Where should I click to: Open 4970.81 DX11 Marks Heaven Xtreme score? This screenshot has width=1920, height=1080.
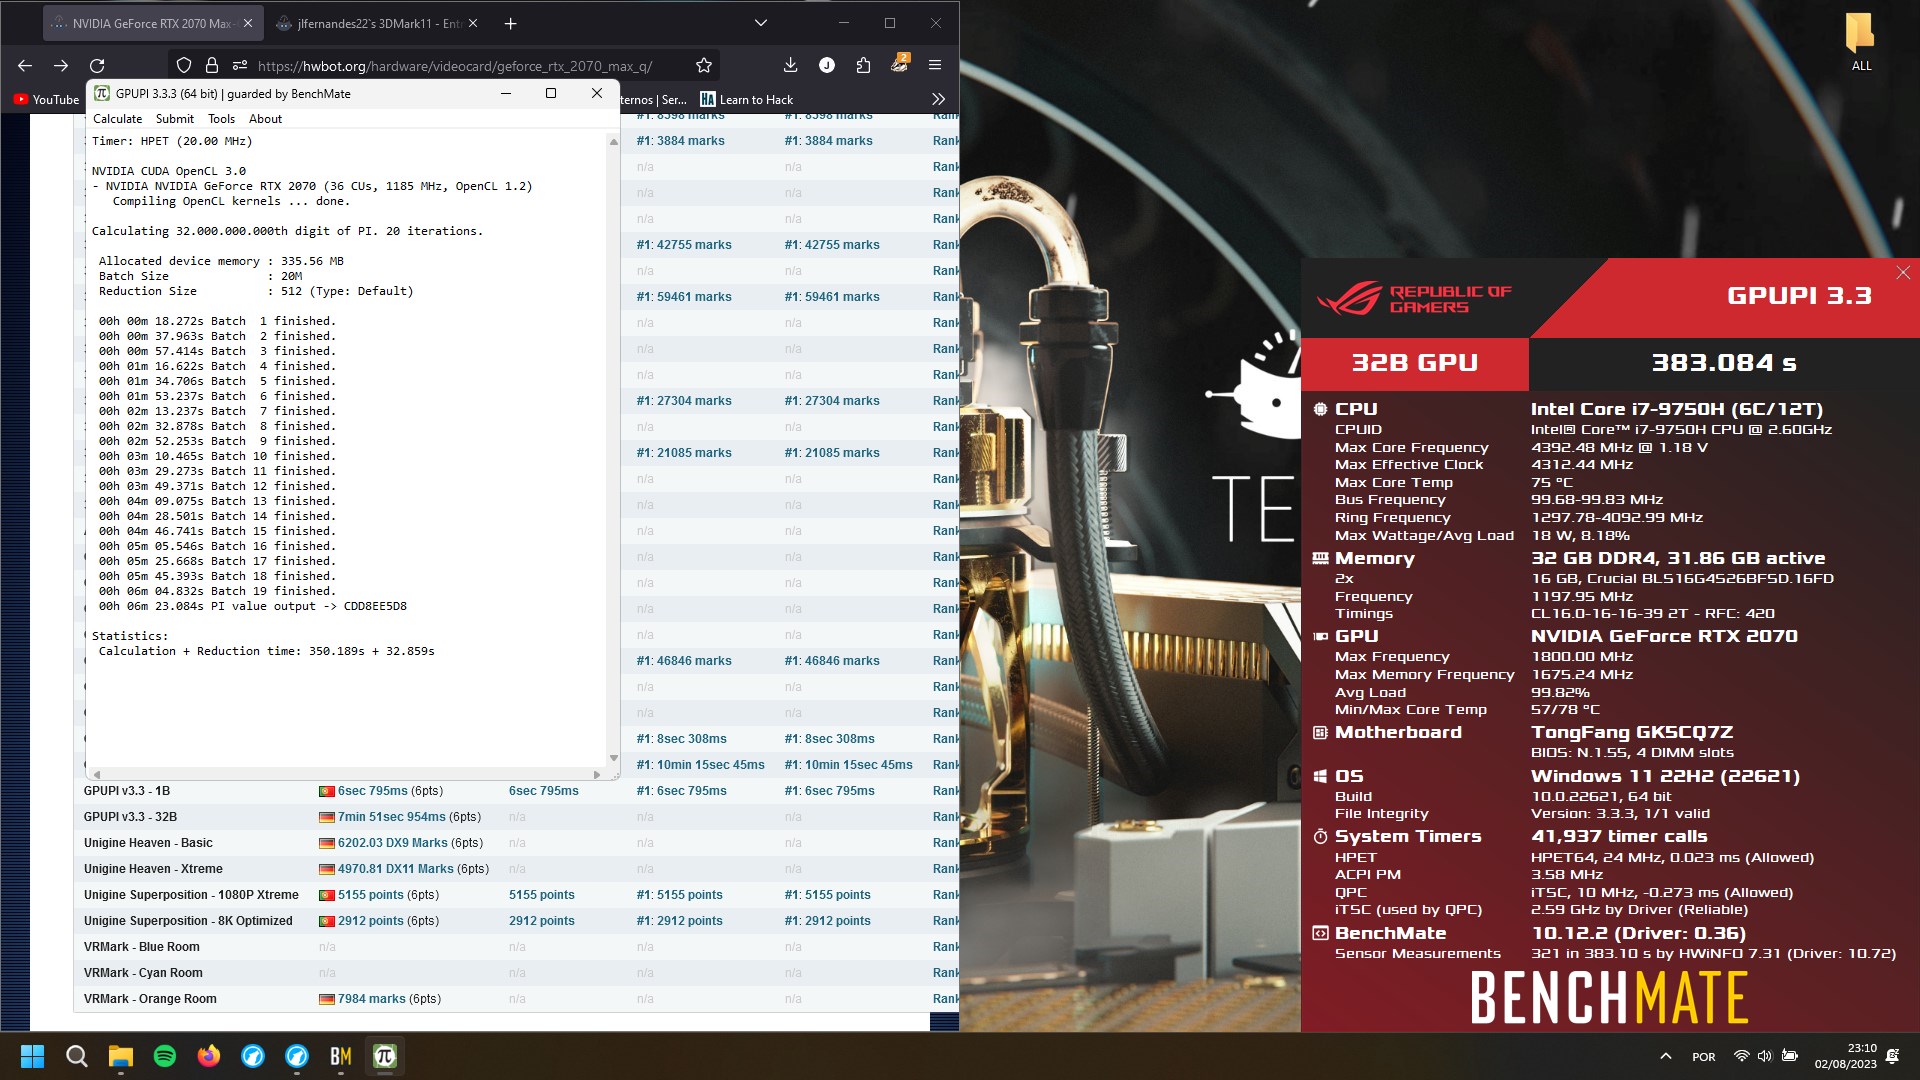[x=395, y=869]
